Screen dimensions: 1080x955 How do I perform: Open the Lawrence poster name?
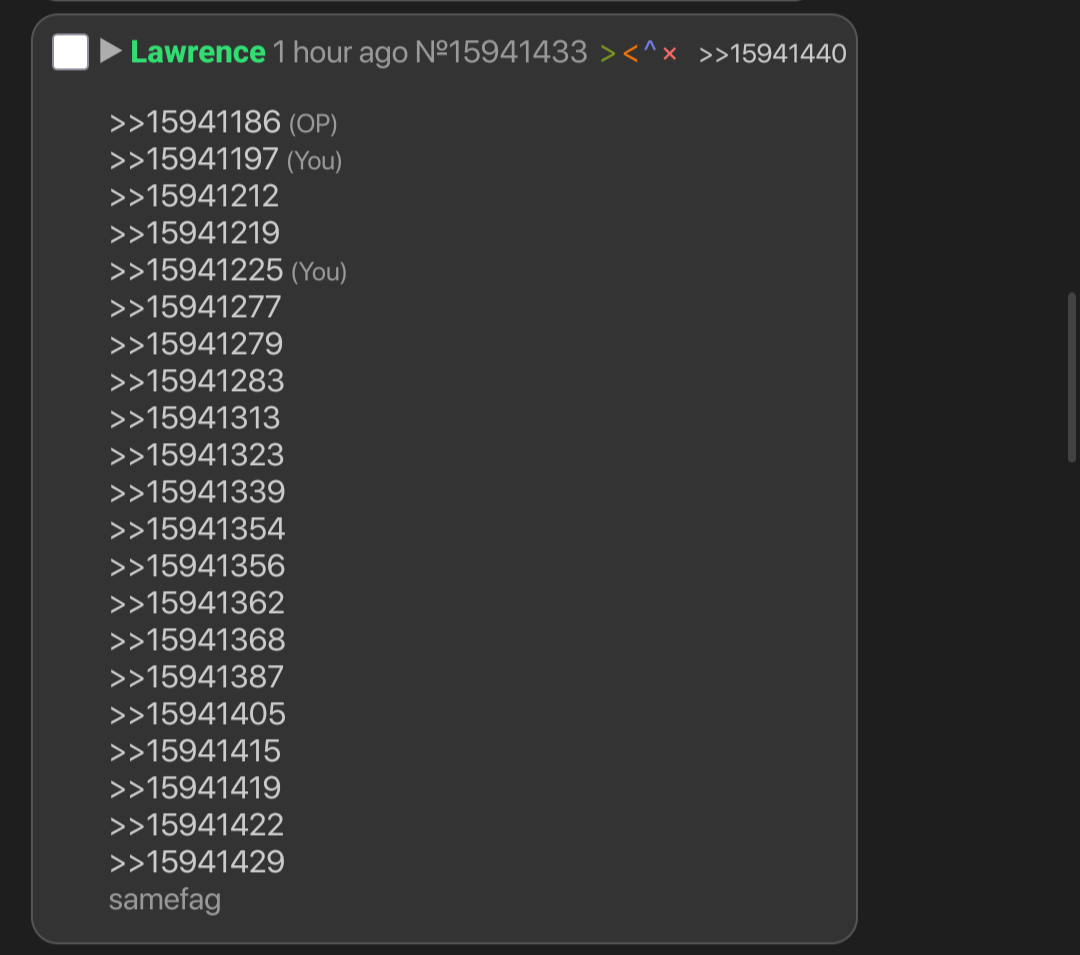coord(198,52)
